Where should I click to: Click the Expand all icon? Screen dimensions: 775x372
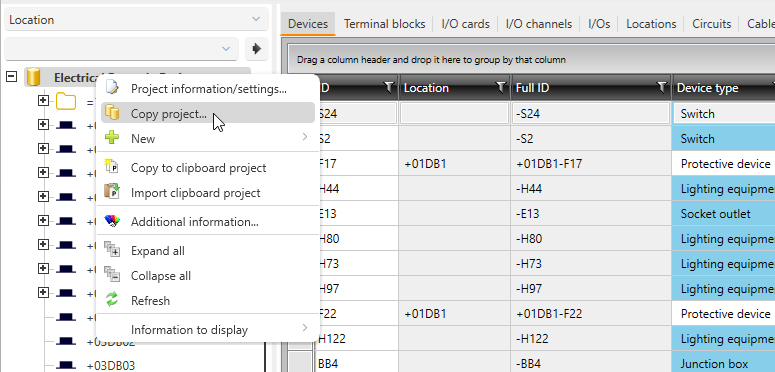[112, 250]
